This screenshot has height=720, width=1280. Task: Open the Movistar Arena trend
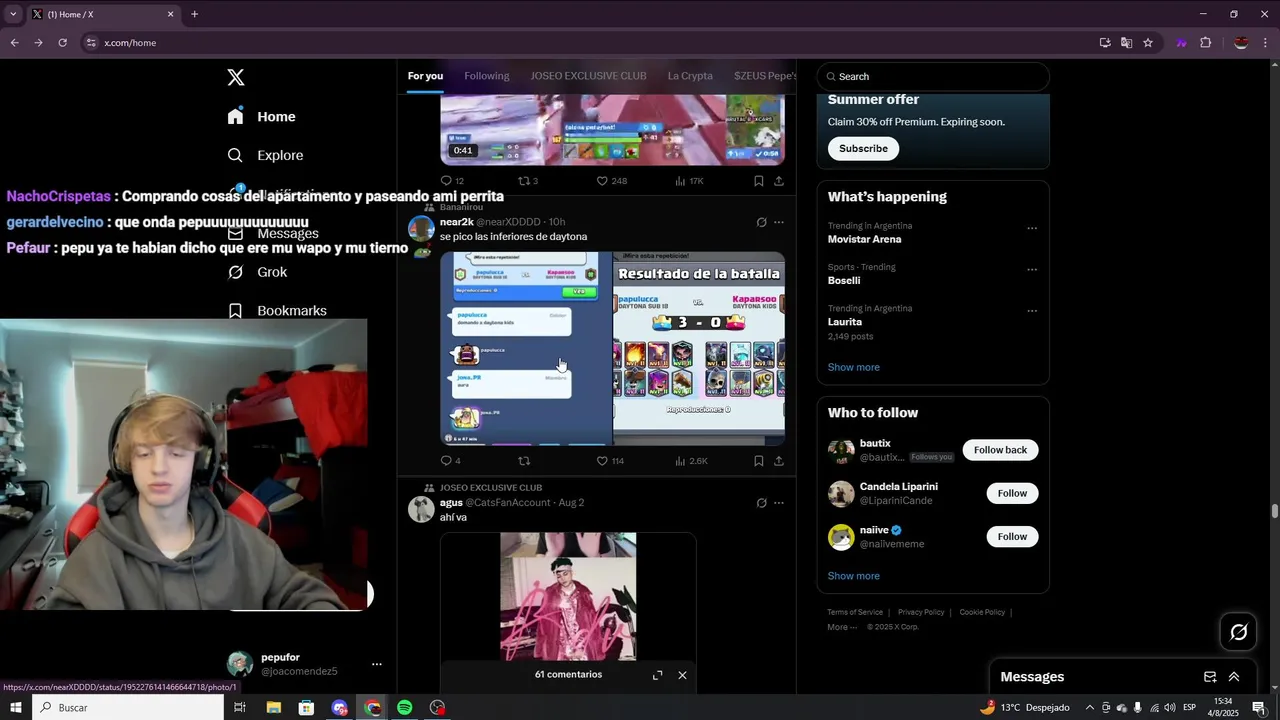tap(864, 239)
